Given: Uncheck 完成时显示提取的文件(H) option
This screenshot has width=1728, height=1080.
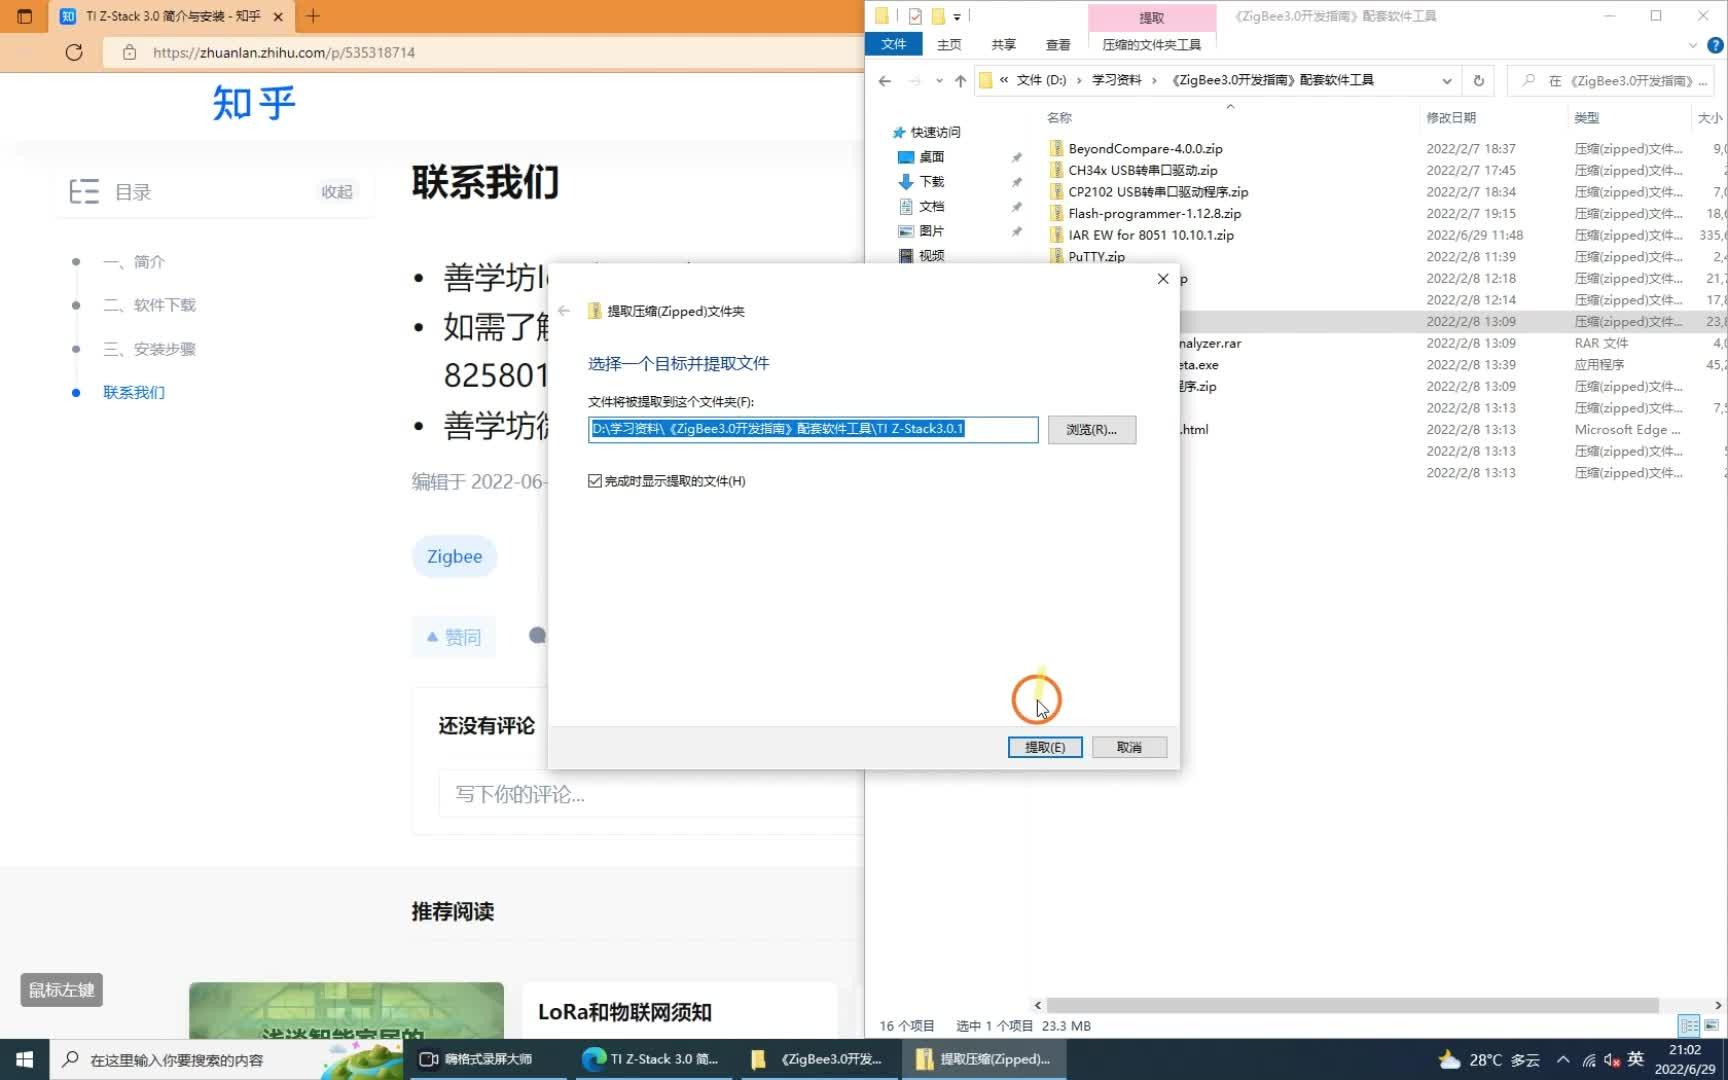Looking at the screenshot, I should point(595,481).
